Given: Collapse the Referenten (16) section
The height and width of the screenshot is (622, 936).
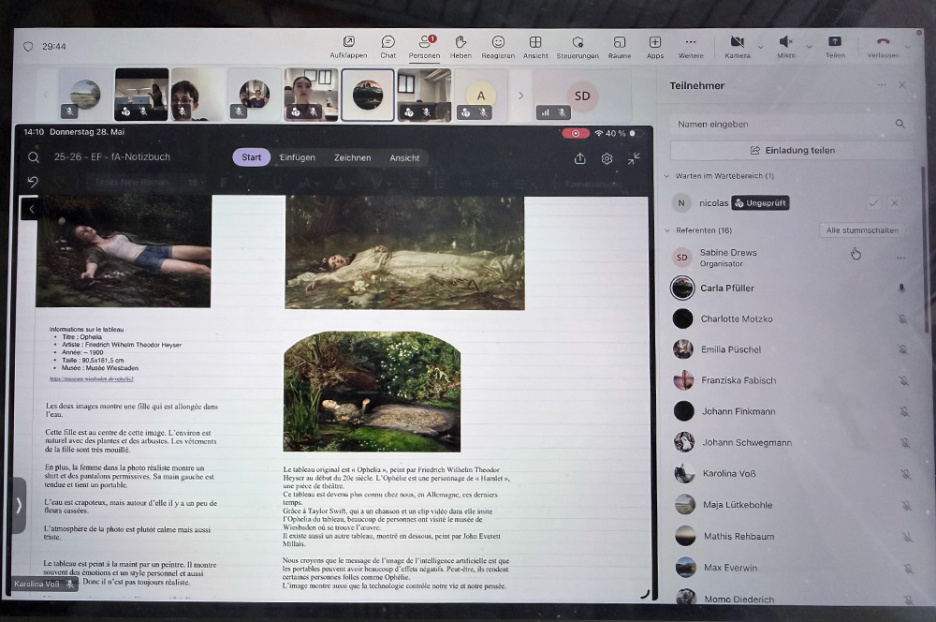Looking at the screenshot, I should (x=667, y=230).
